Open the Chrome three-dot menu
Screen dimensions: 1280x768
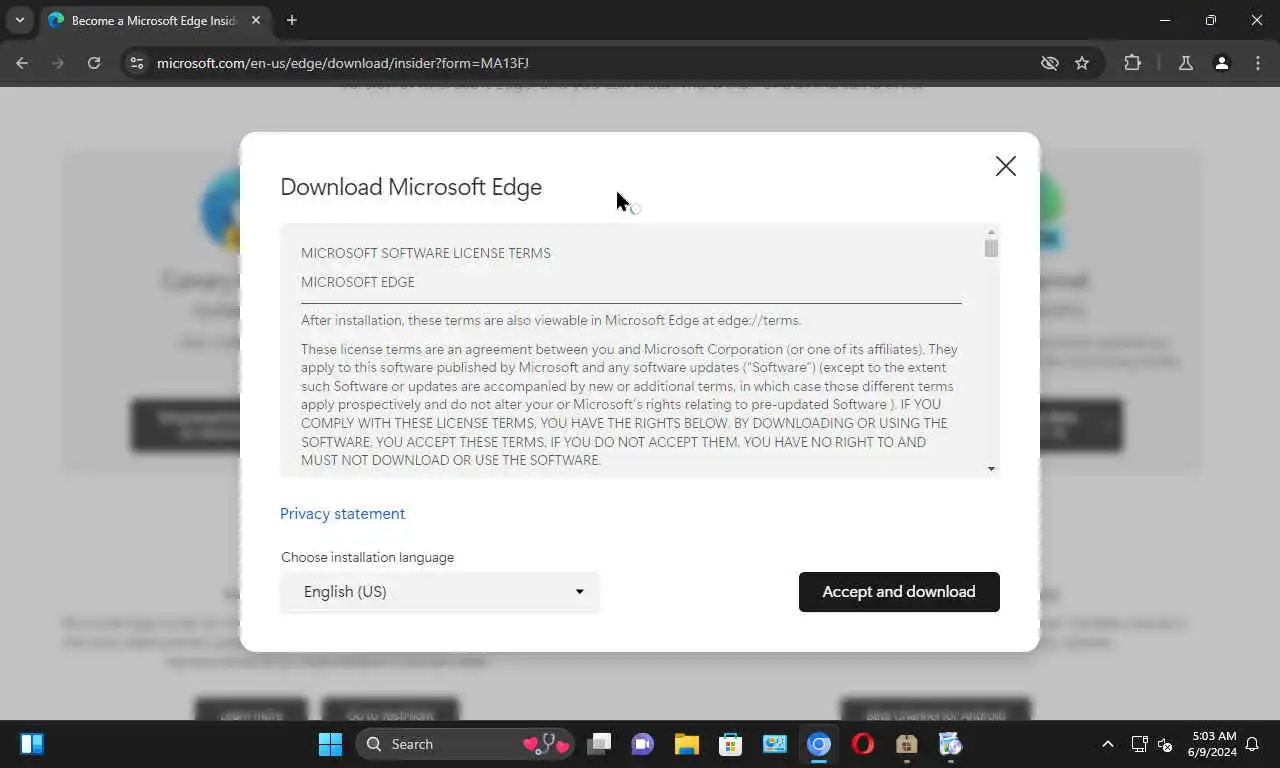[x=1258, y=63]
